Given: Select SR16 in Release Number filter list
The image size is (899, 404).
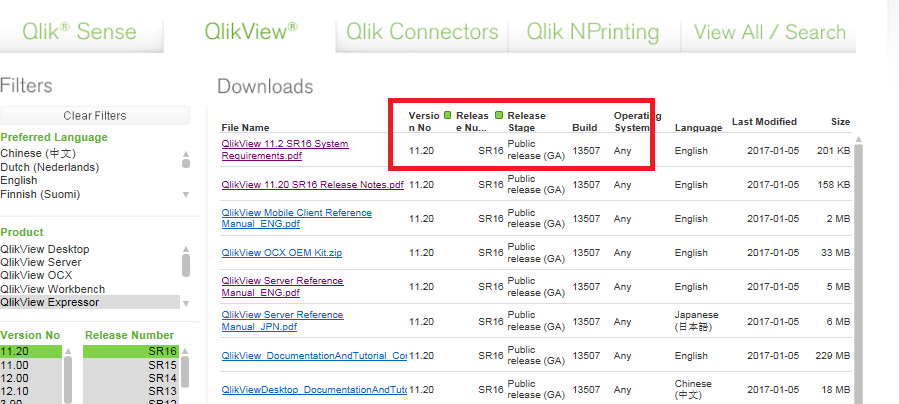Looking at the screenshot, I should (x=131, y=351).
